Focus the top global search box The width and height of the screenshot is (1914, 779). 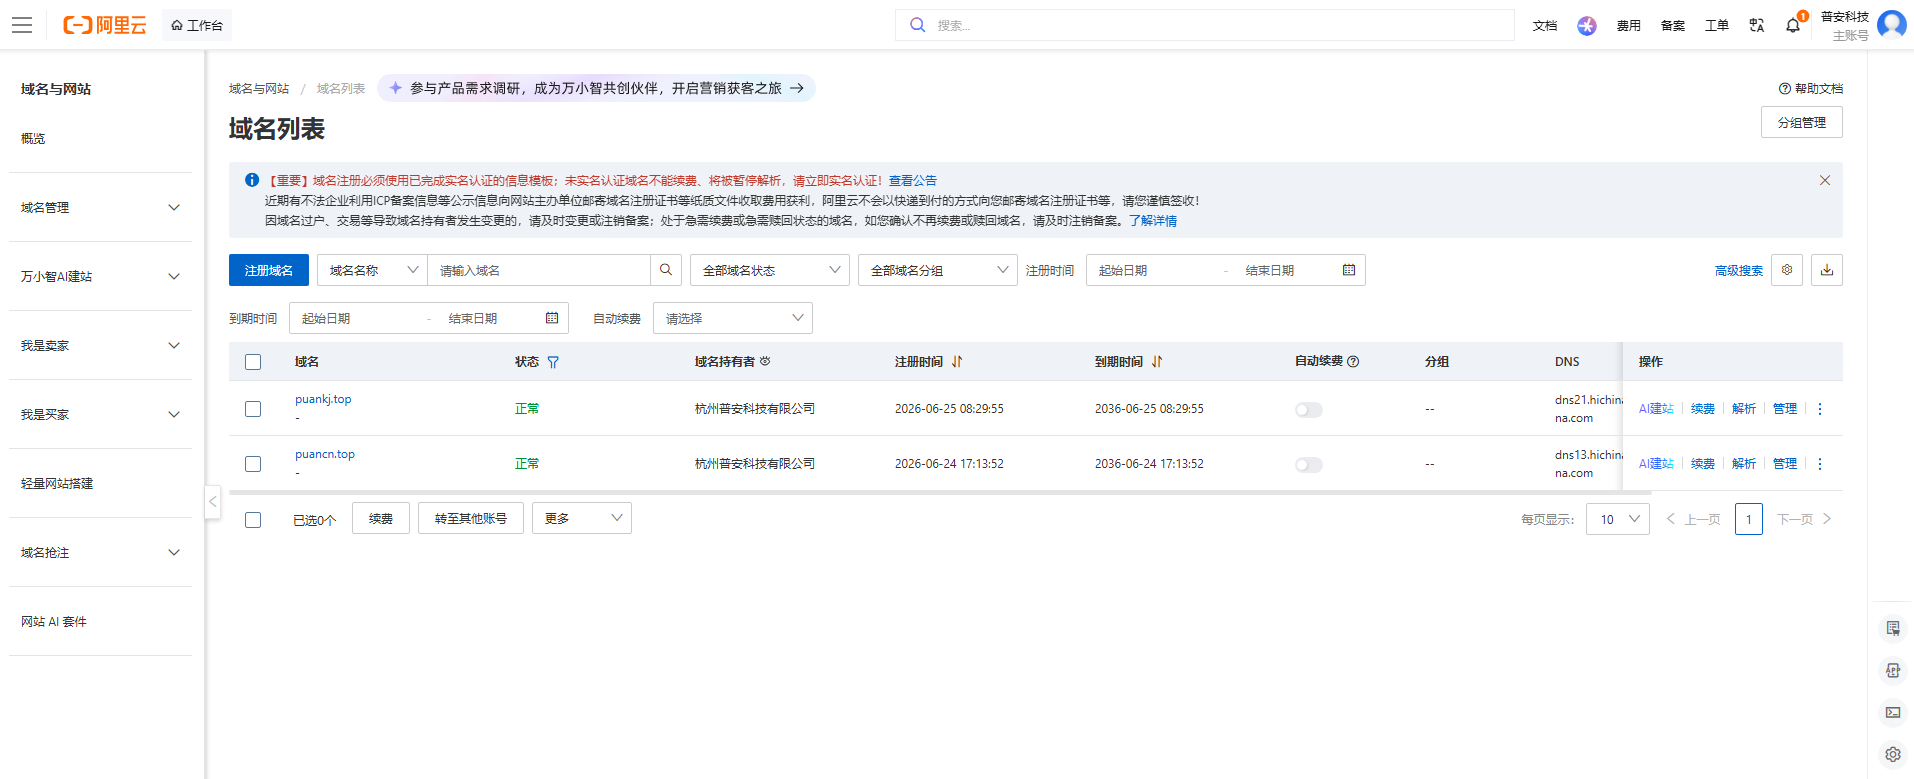[x=1205, y=25]
